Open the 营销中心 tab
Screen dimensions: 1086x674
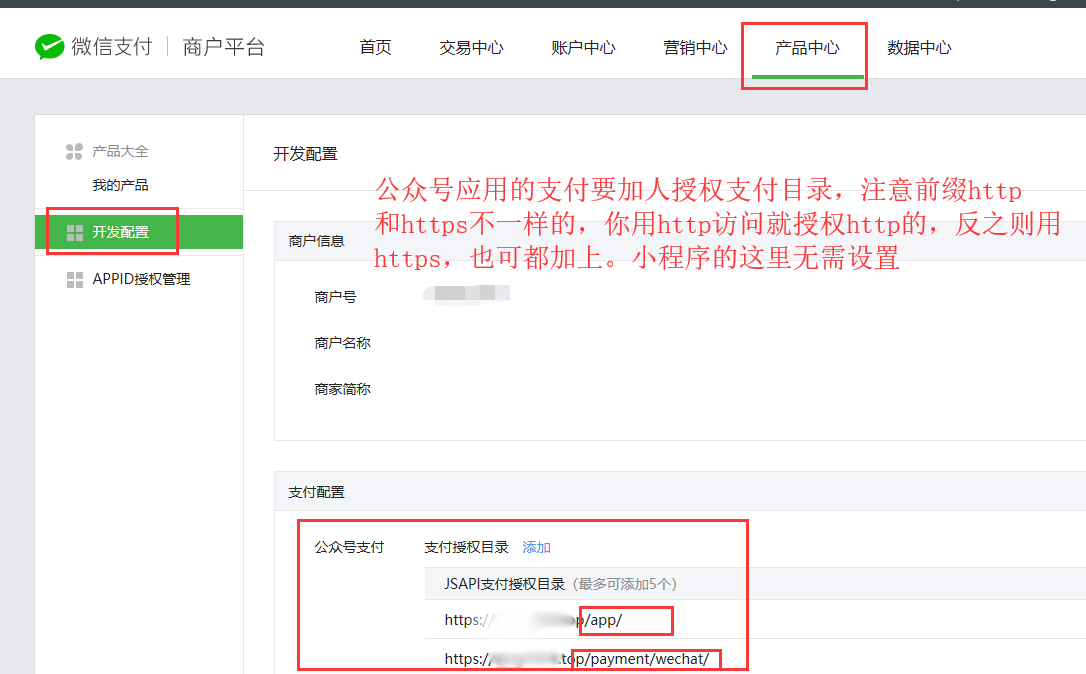point(695,48)
